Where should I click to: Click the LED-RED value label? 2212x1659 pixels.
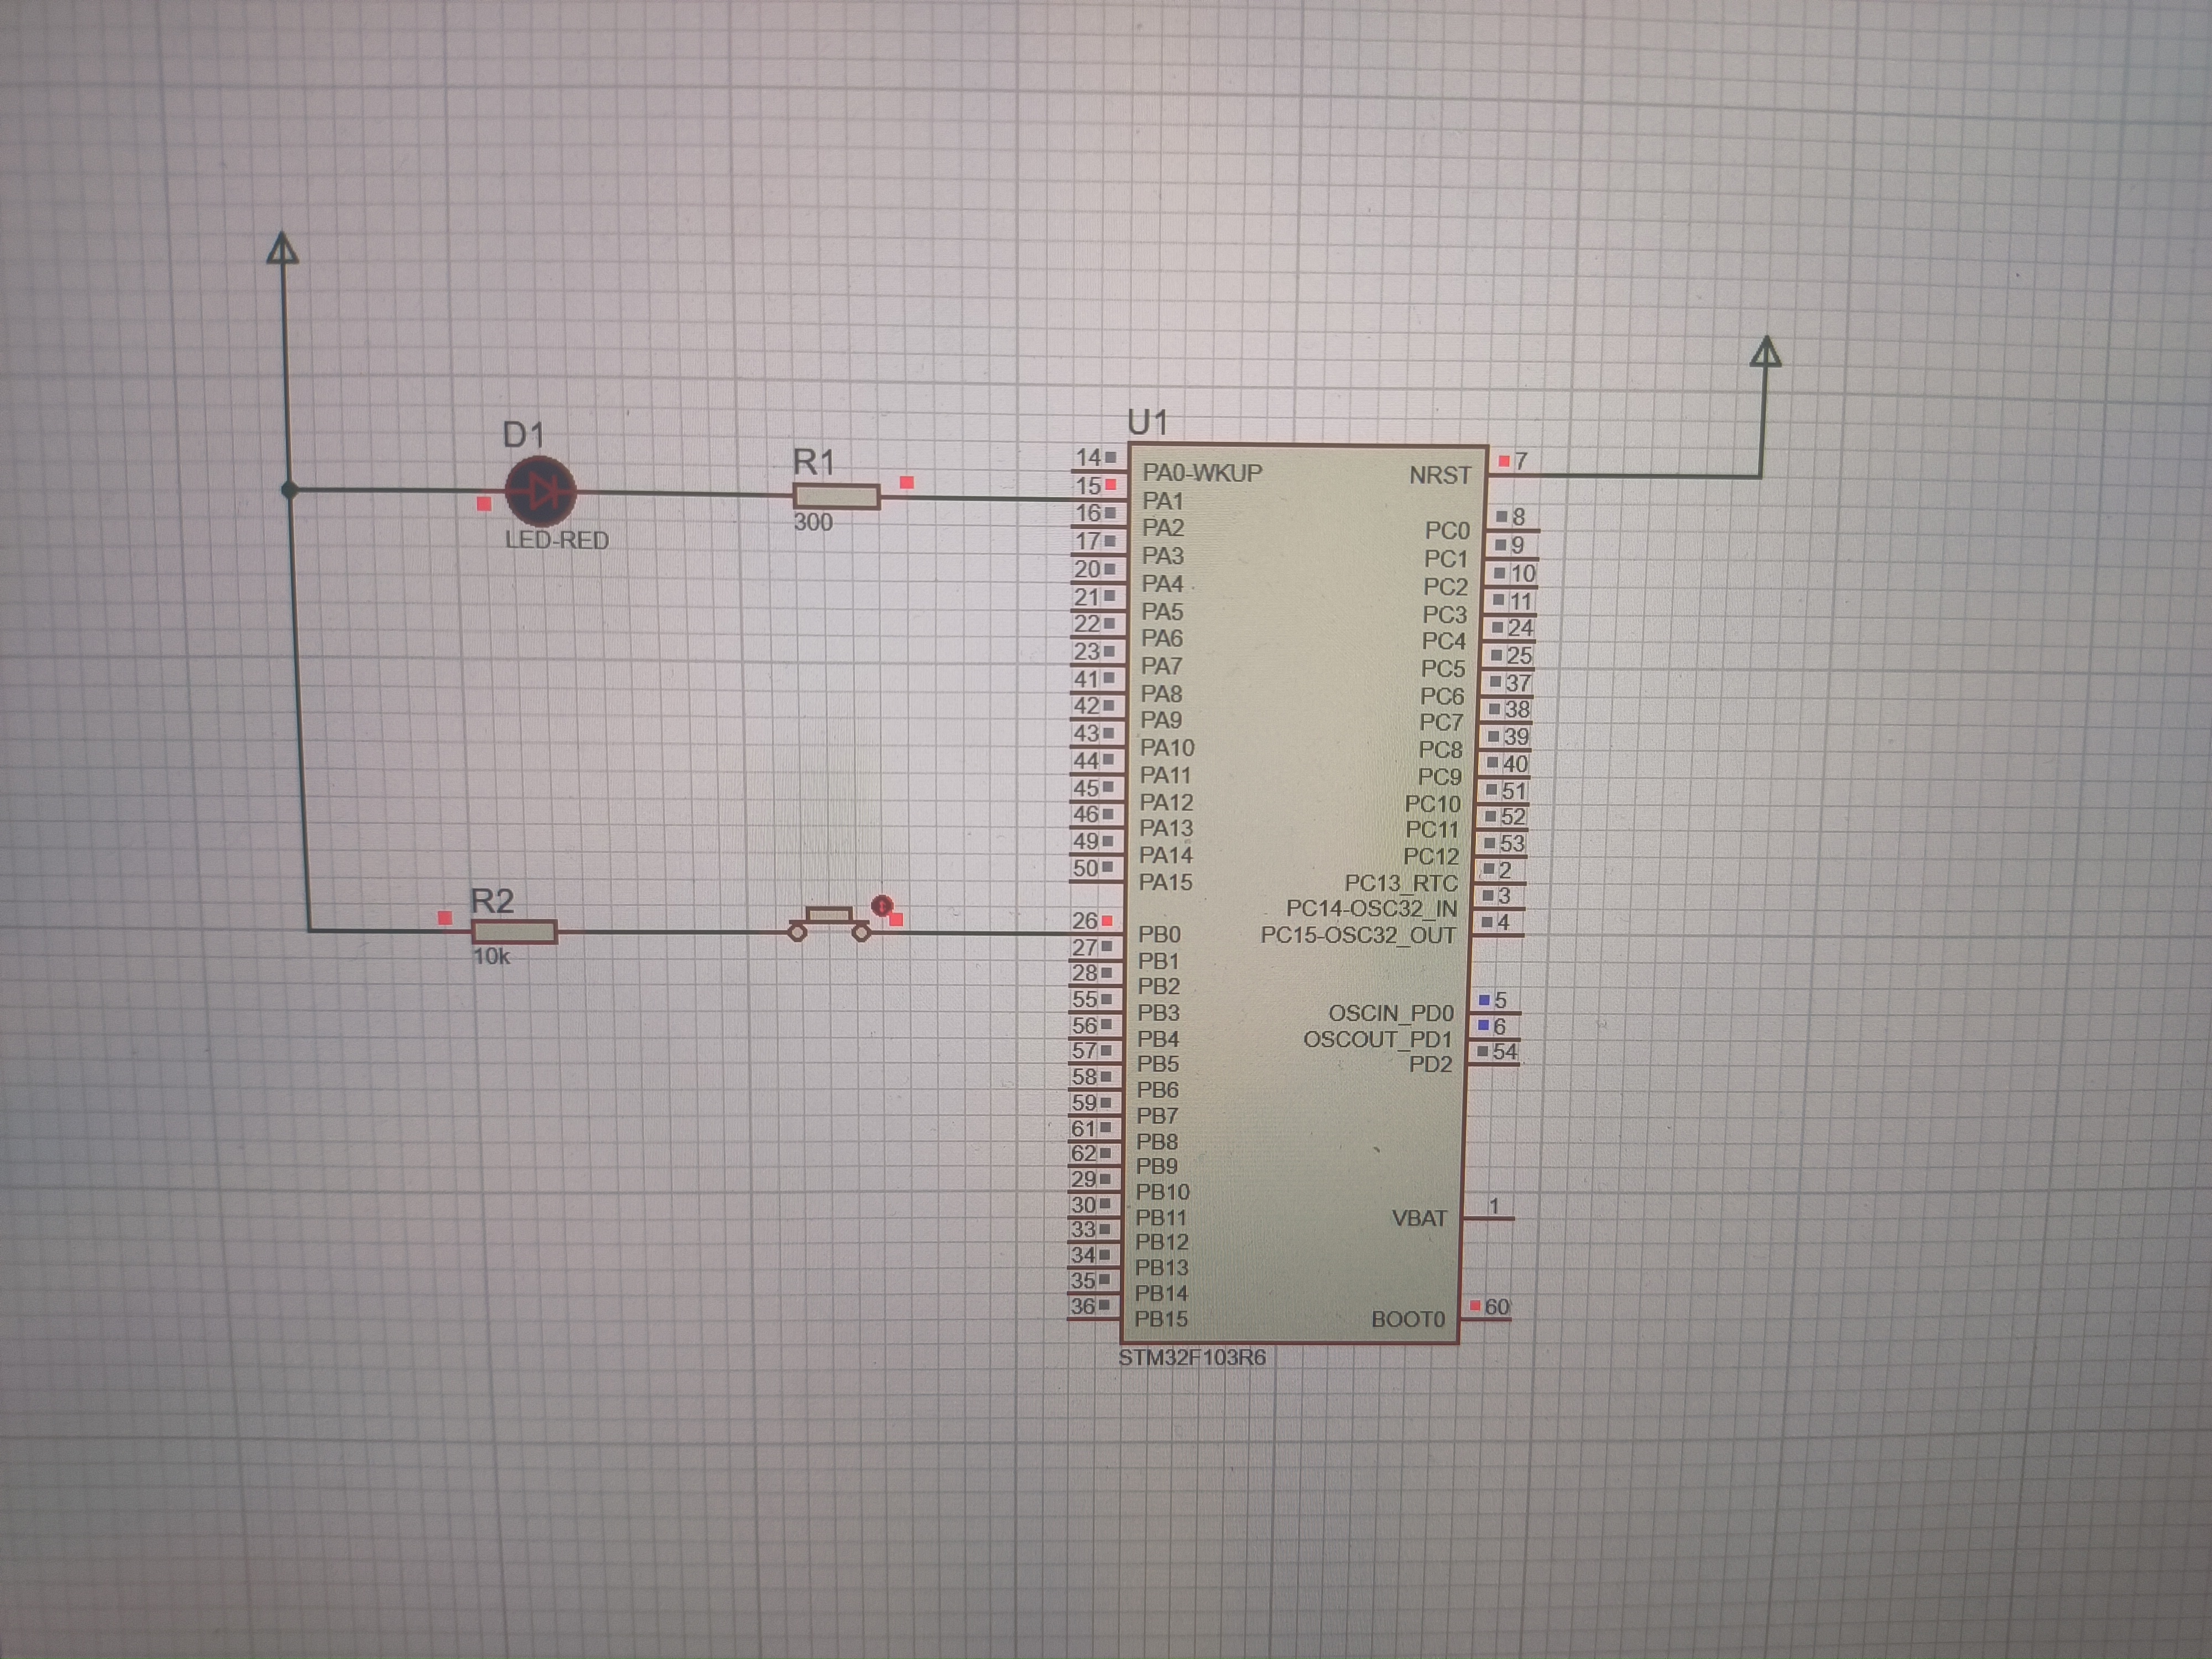click(x=556, y=541)
